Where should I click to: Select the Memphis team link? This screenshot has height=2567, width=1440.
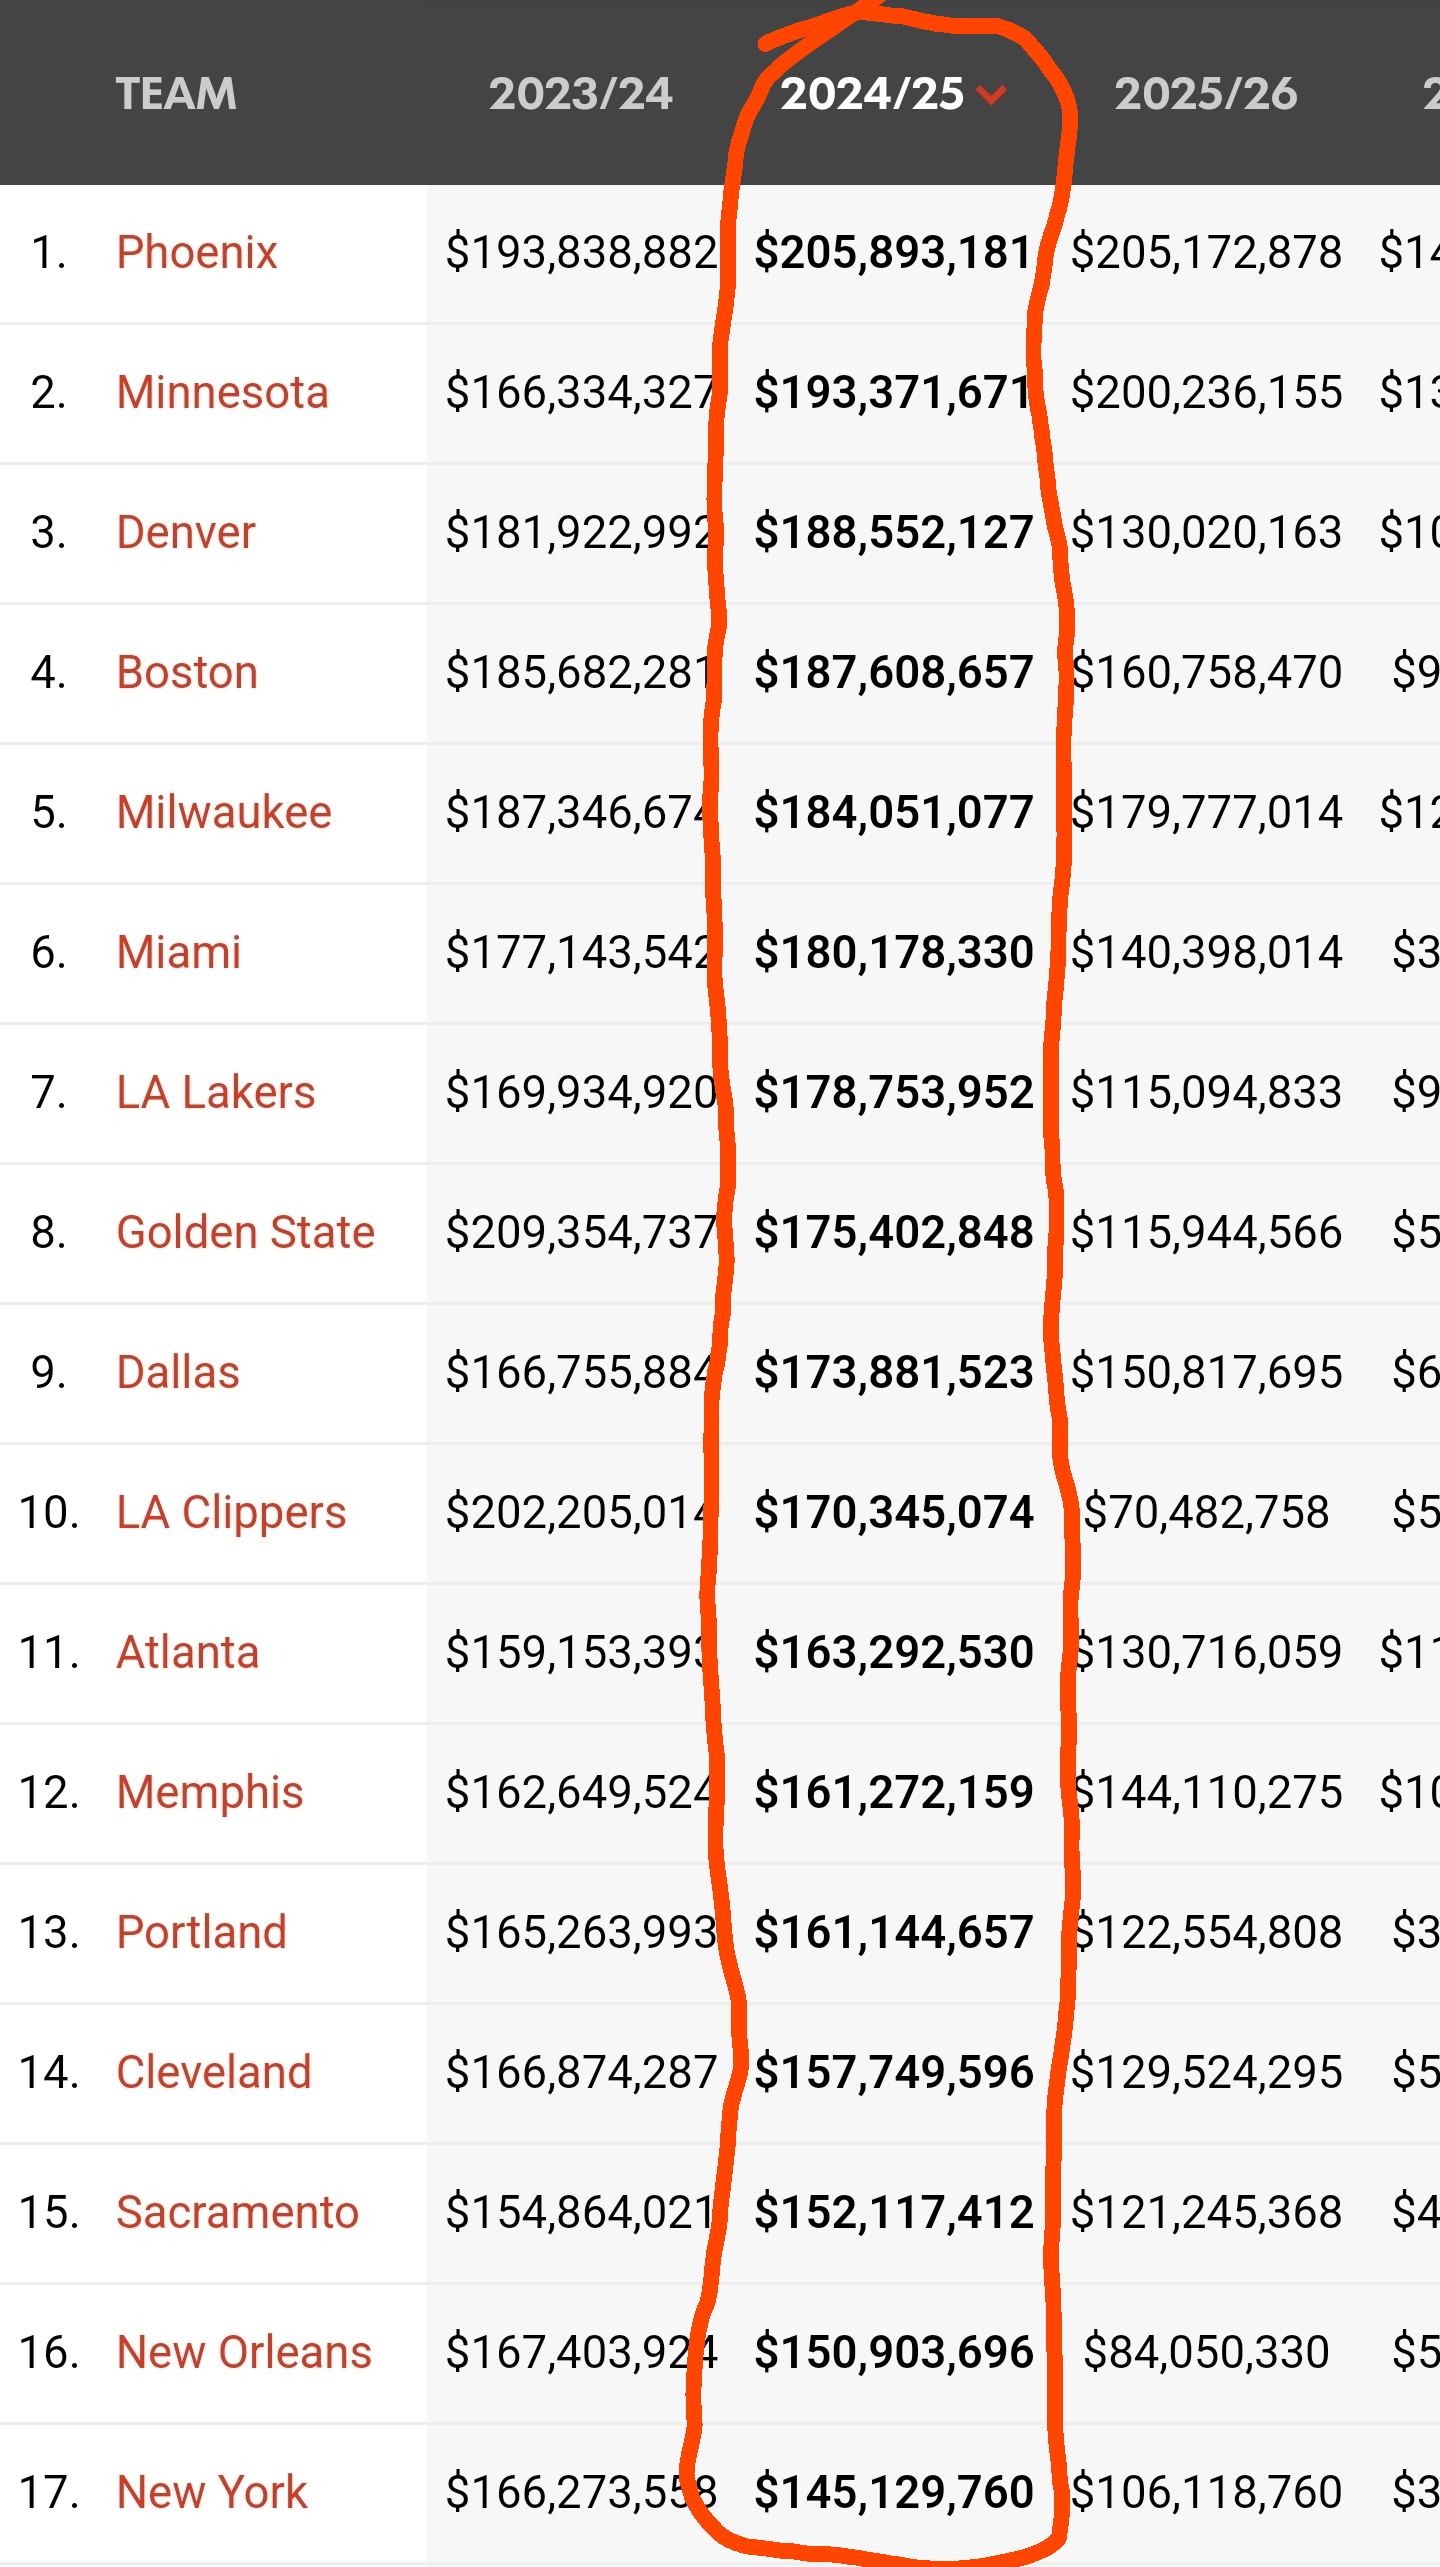pos(209,1792)
